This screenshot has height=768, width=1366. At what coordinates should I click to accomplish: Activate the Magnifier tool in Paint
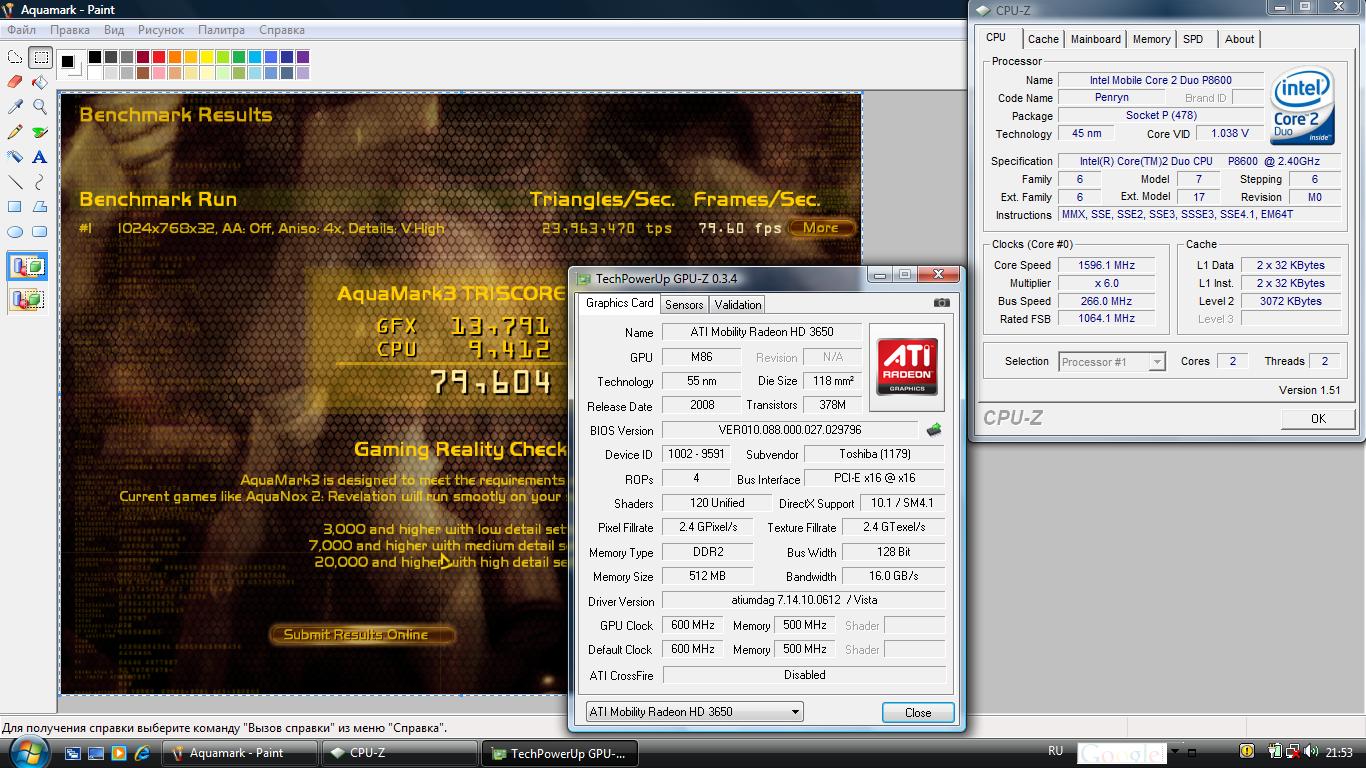click(x=40, y=107)
